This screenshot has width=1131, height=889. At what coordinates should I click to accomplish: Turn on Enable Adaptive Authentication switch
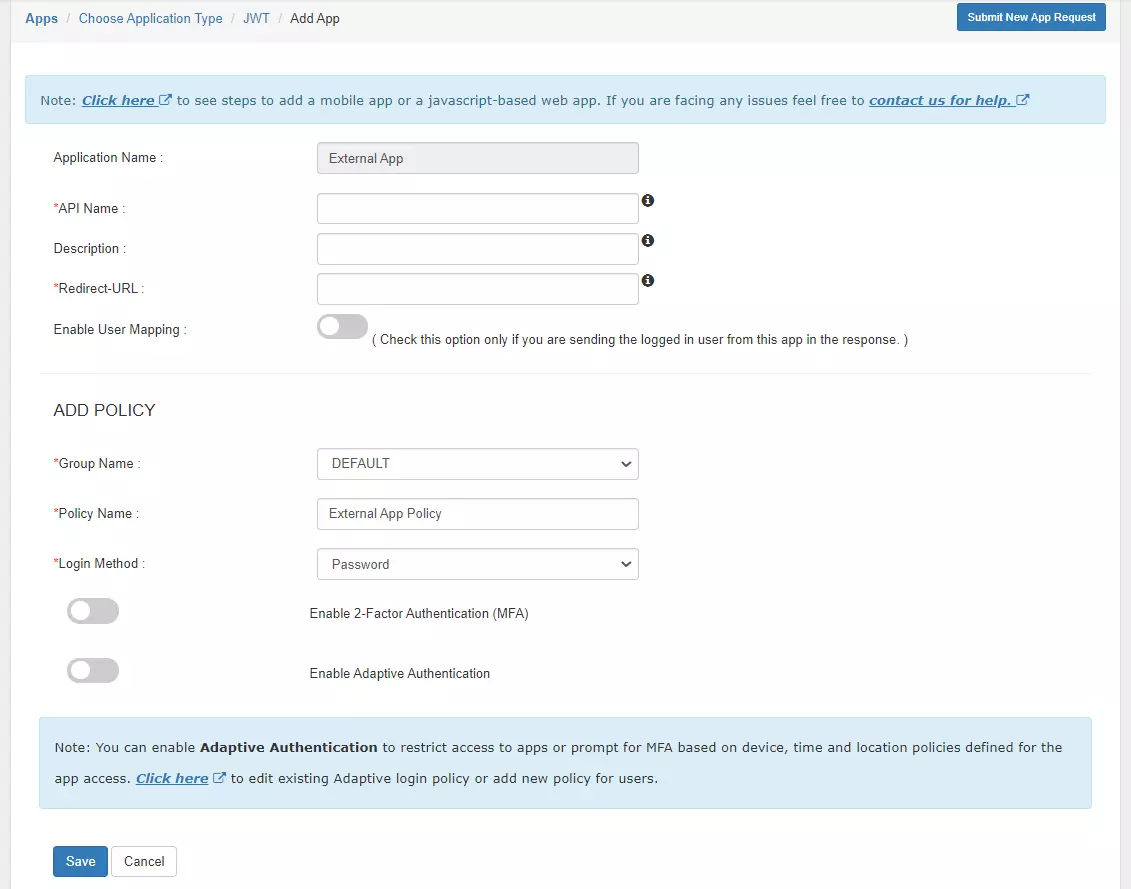[93, 670]
